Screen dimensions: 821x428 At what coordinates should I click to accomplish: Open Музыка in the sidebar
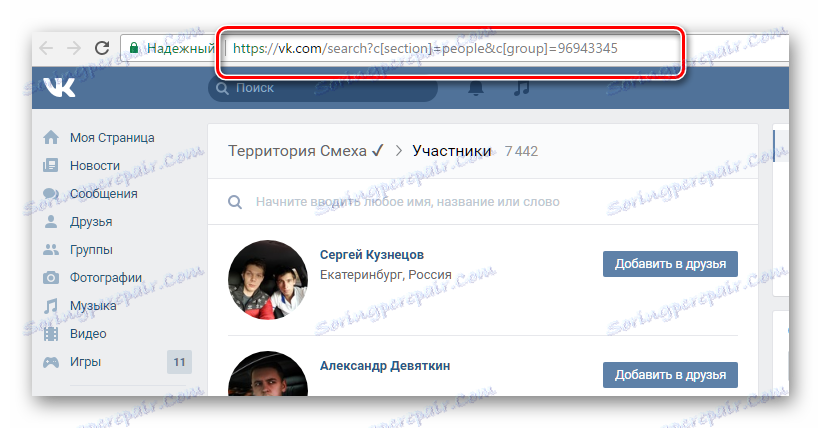[93, 306]
